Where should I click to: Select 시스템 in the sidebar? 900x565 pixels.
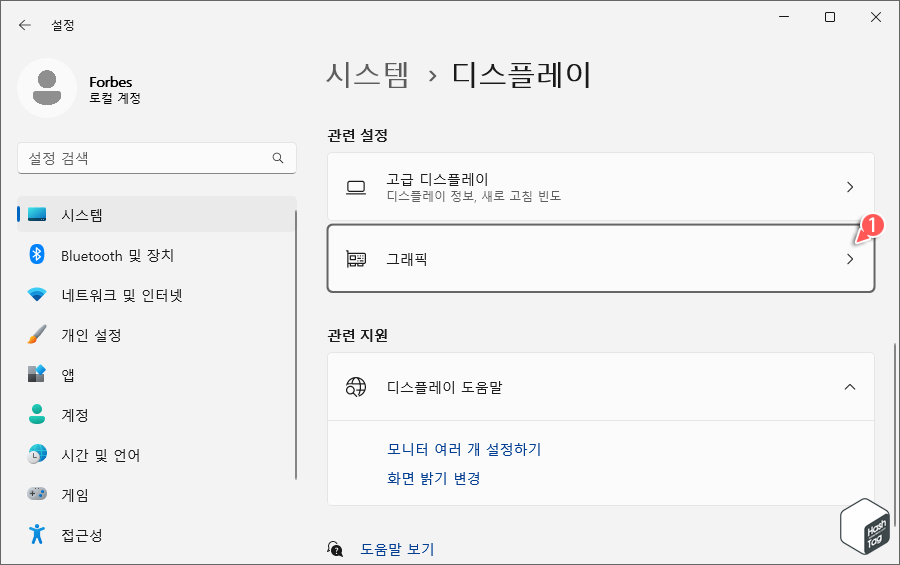(x=157, y=214)
